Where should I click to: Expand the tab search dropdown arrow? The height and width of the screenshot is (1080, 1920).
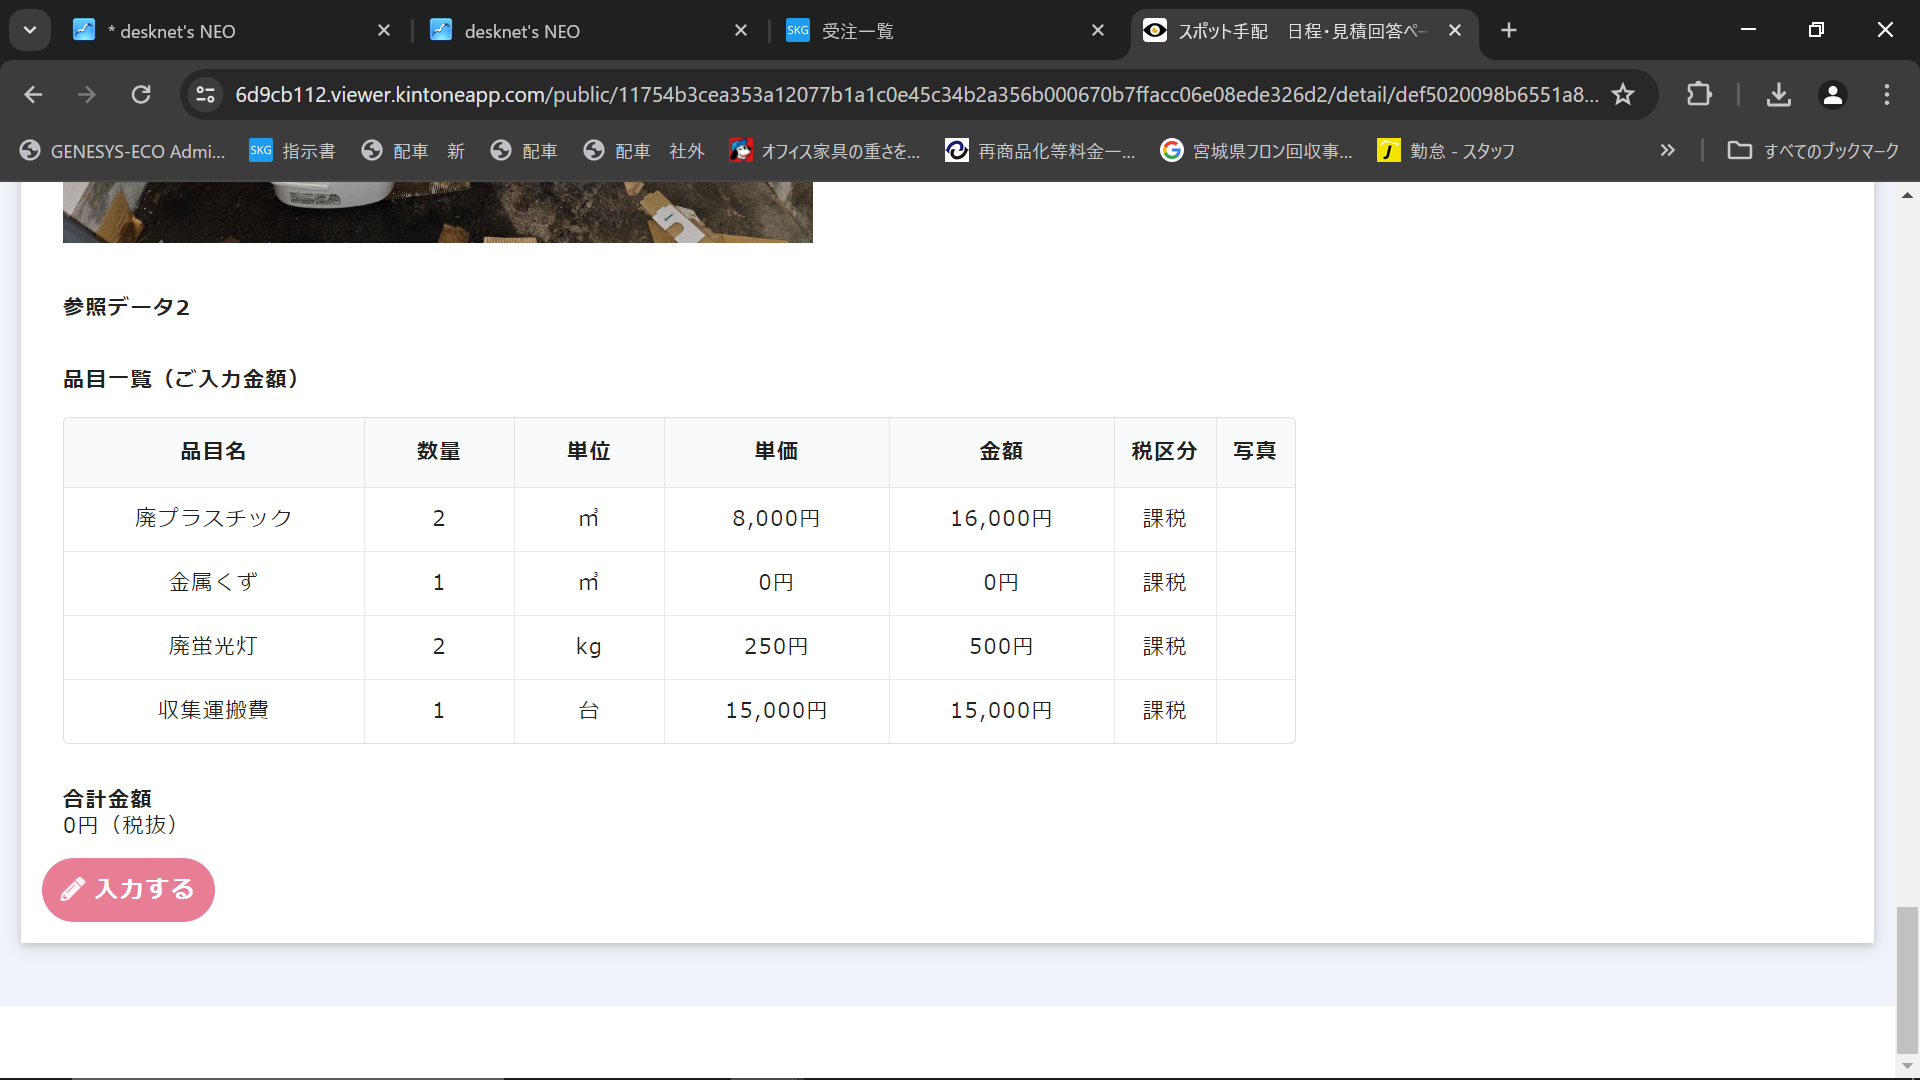click(30, 30)
